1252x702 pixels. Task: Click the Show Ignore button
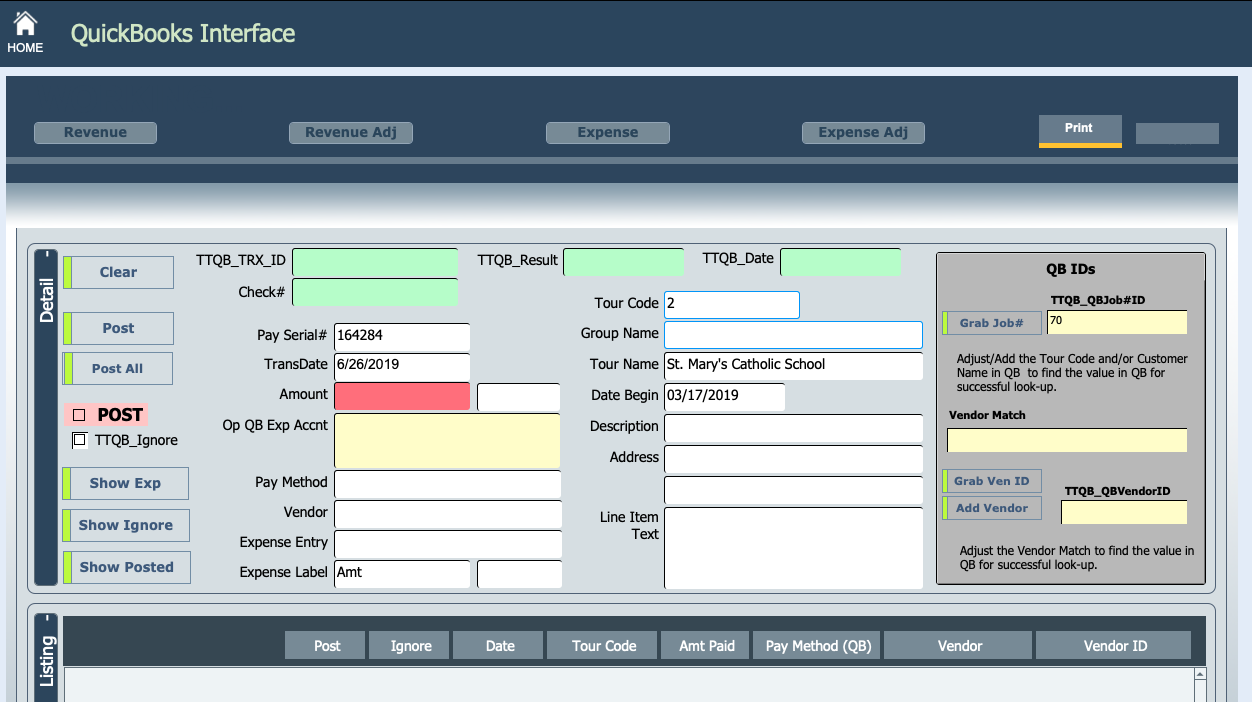coord(125,525)
